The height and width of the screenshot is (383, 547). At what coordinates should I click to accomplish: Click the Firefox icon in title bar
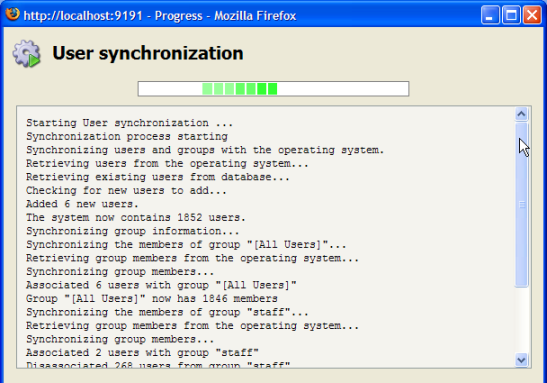[x=13, y=15]
